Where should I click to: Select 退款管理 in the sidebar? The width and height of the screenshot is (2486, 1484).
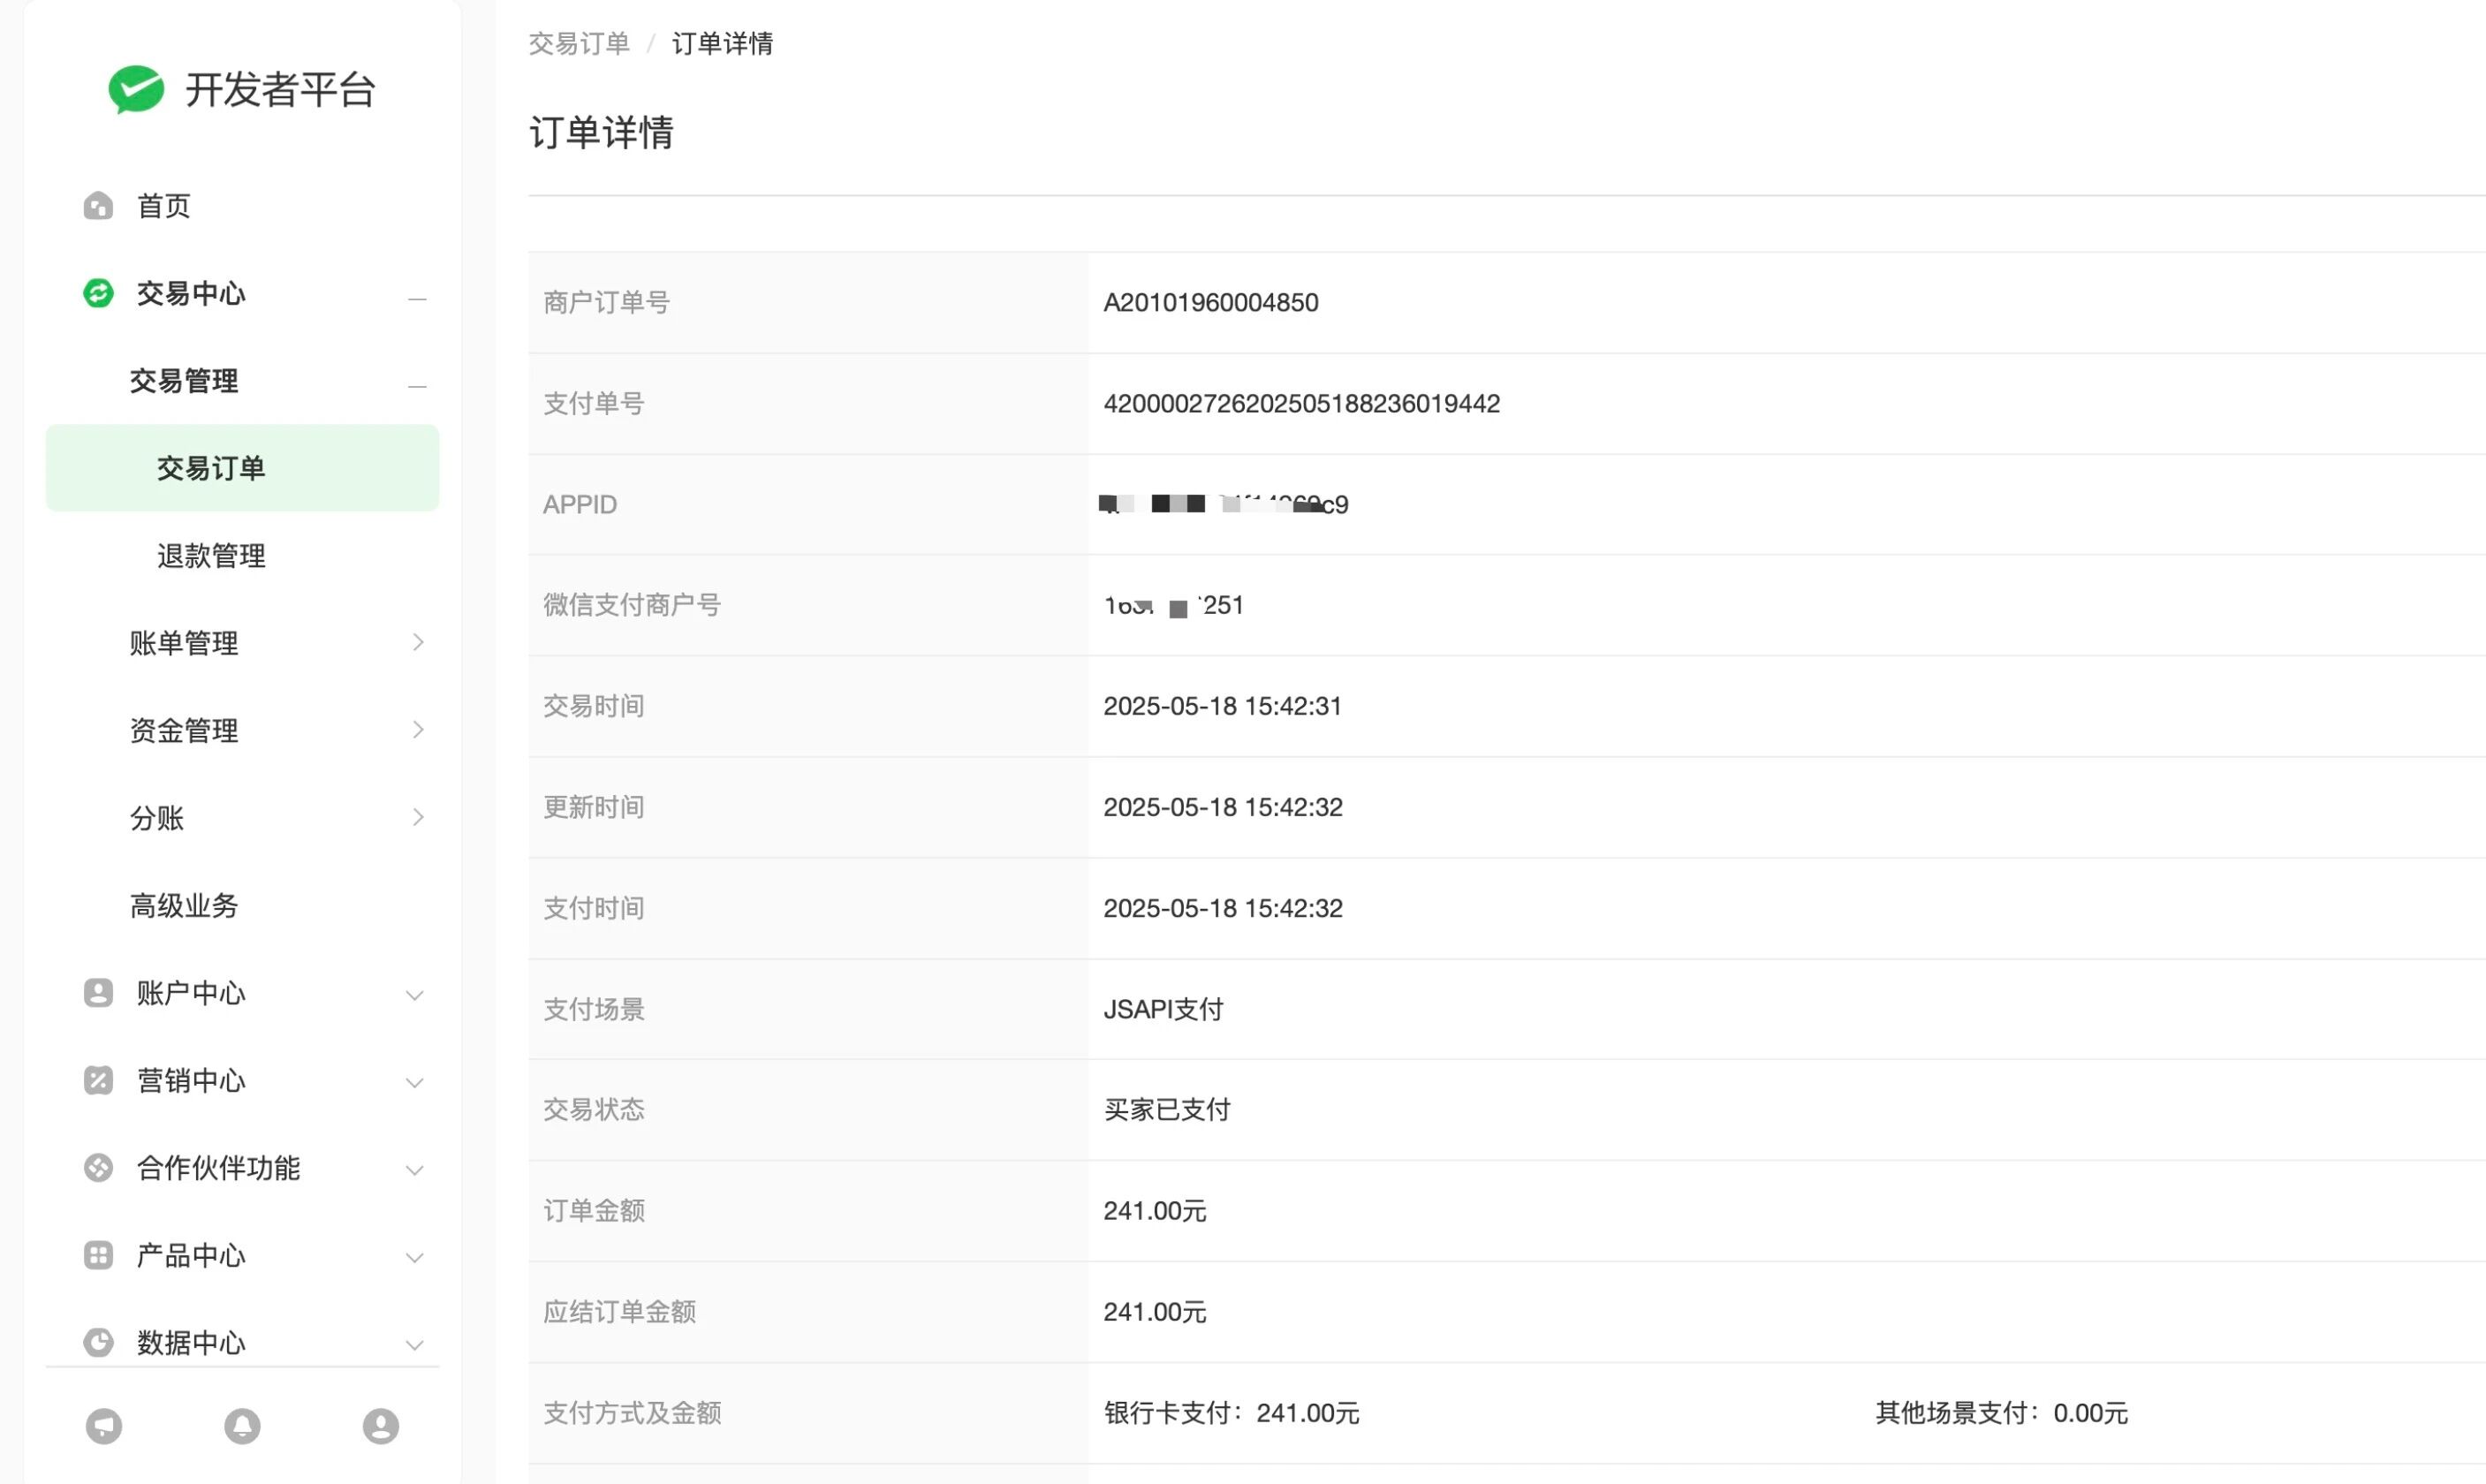[211, 556]
